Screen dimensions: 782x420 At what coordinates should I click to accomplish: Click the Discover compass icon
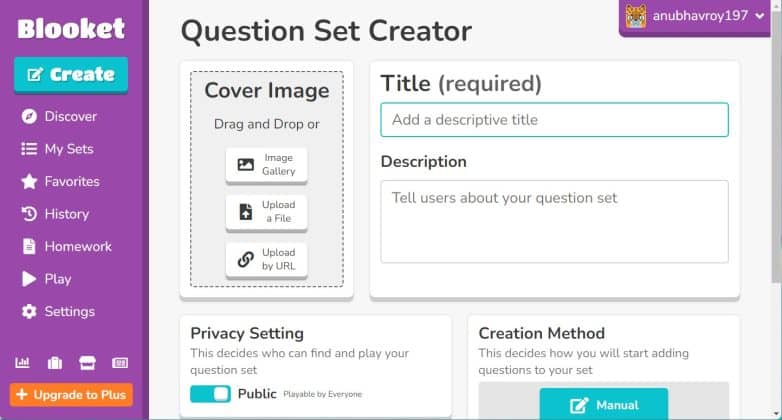pyautogui.click(x=29, y=116)
